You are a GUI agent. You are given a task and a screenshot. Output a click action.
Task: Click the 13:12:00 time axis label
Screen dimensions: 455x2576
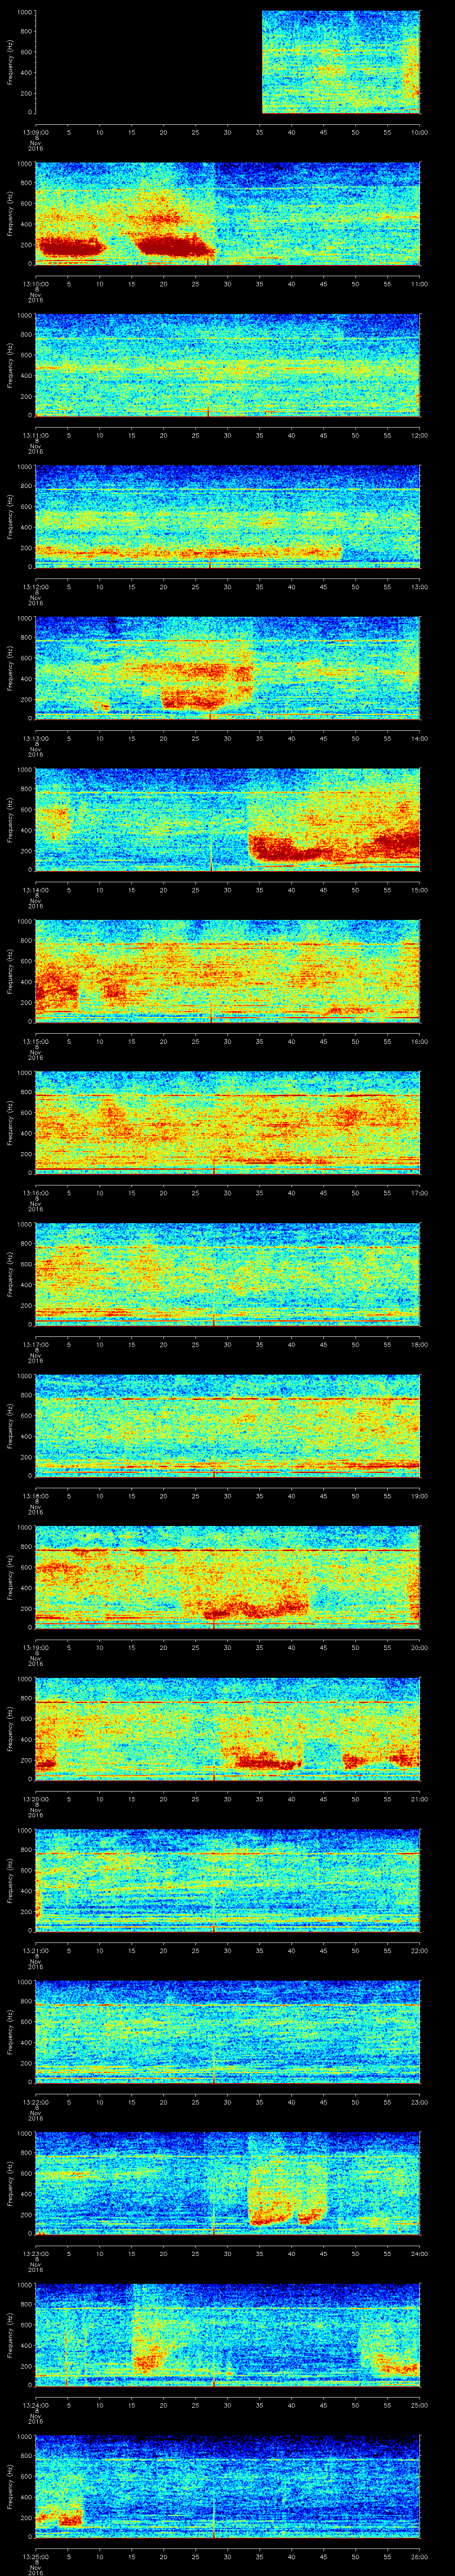(35, 587)
